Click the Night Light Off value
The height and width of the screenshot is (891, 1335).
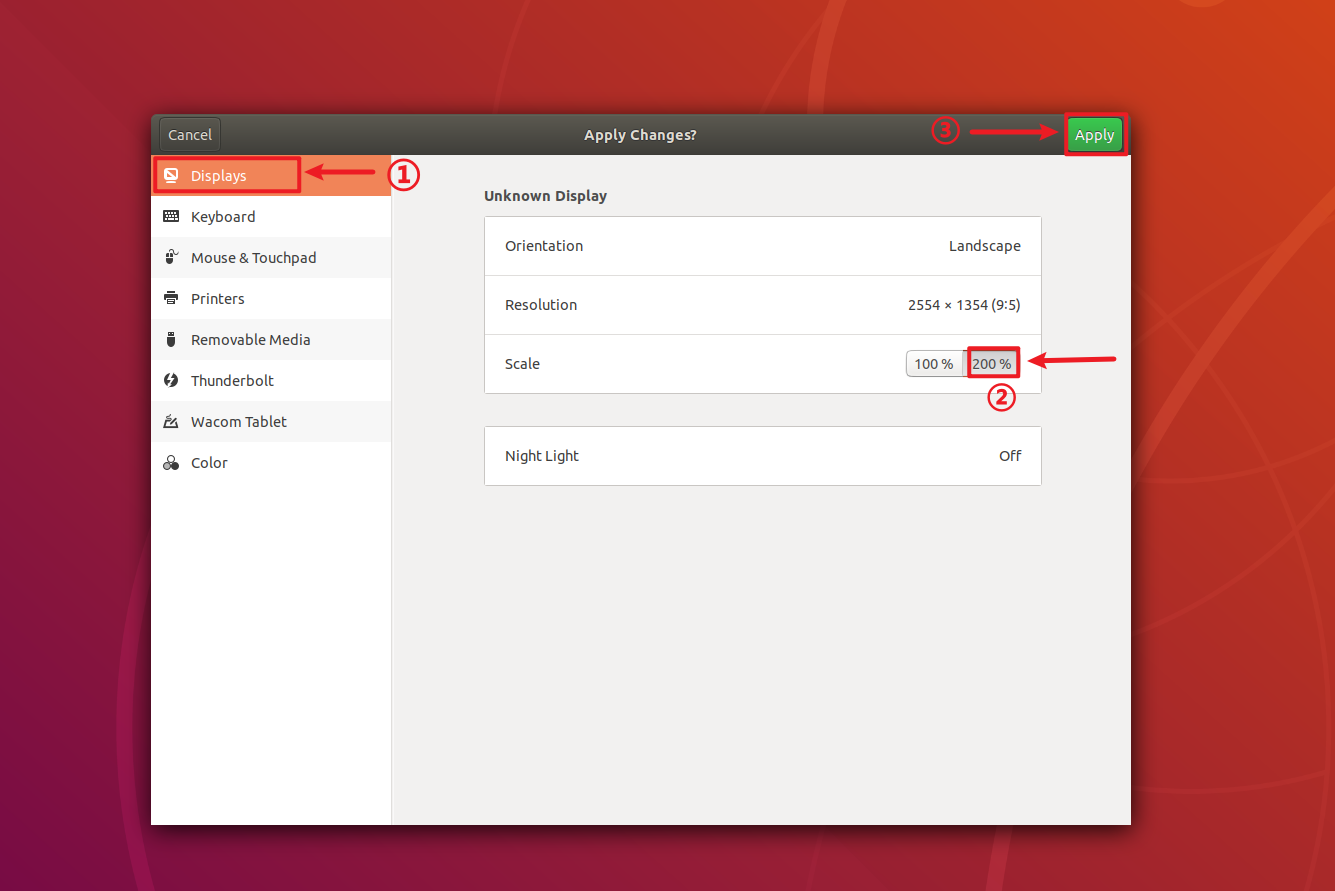pos(1010,456)
